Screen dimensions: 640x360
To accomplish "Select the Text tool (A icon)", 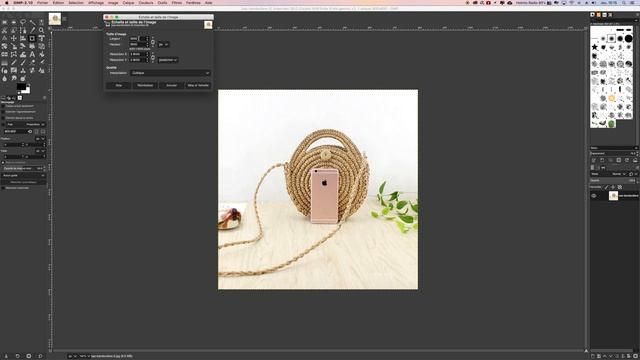I will click(x=32, y=54).
